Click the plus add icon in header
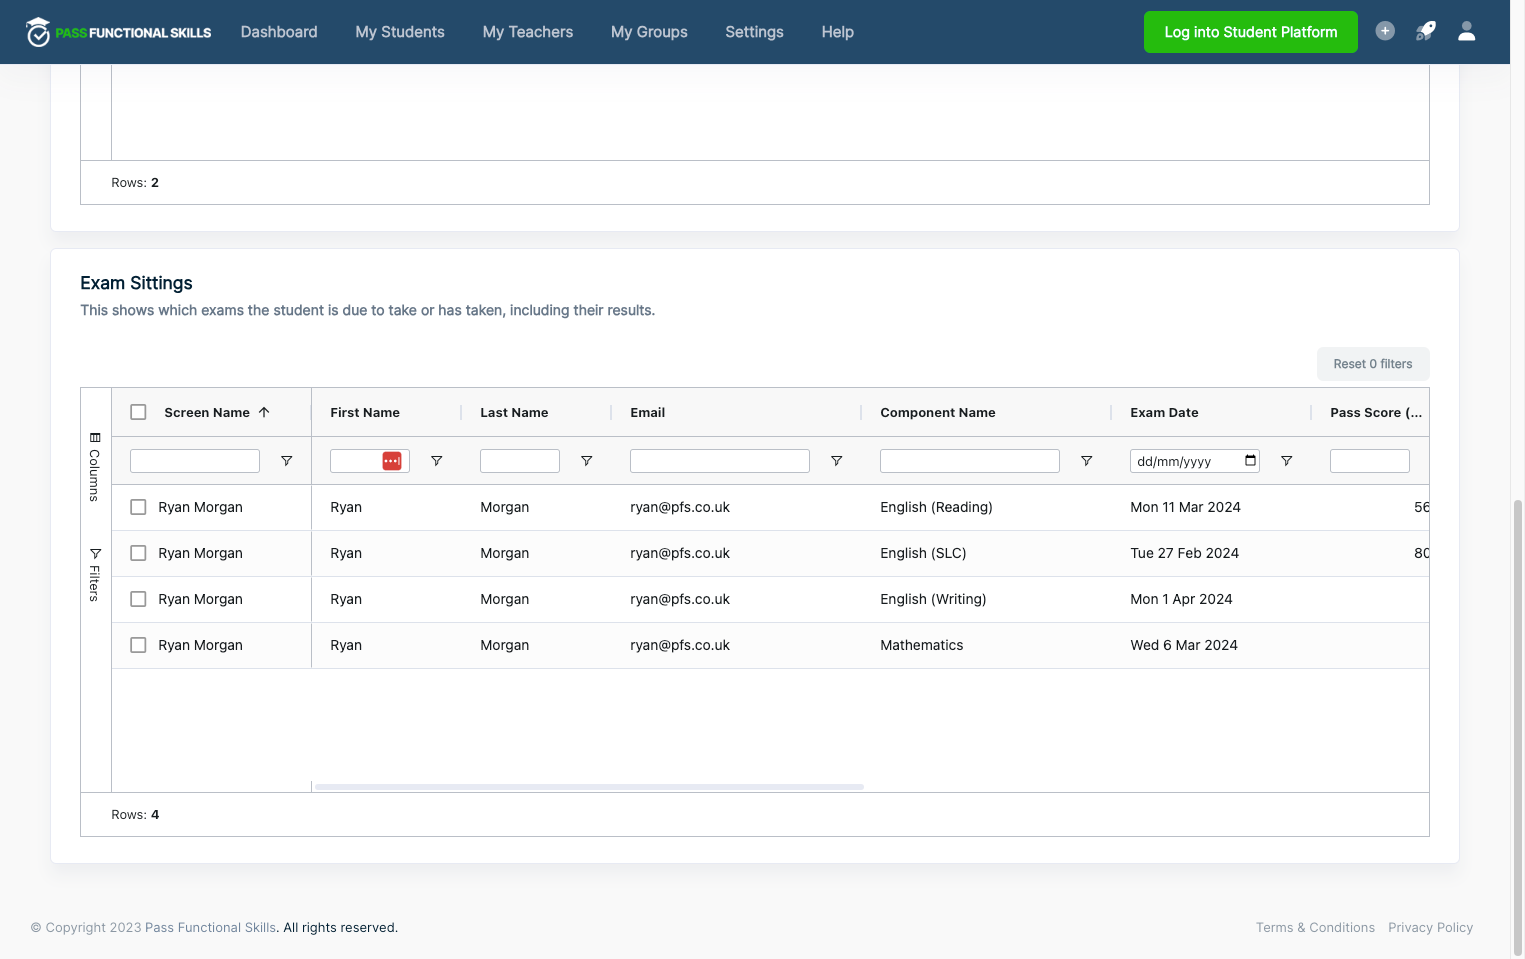The height and width of the screenshot is (959, 1525). coord(1385,31)
